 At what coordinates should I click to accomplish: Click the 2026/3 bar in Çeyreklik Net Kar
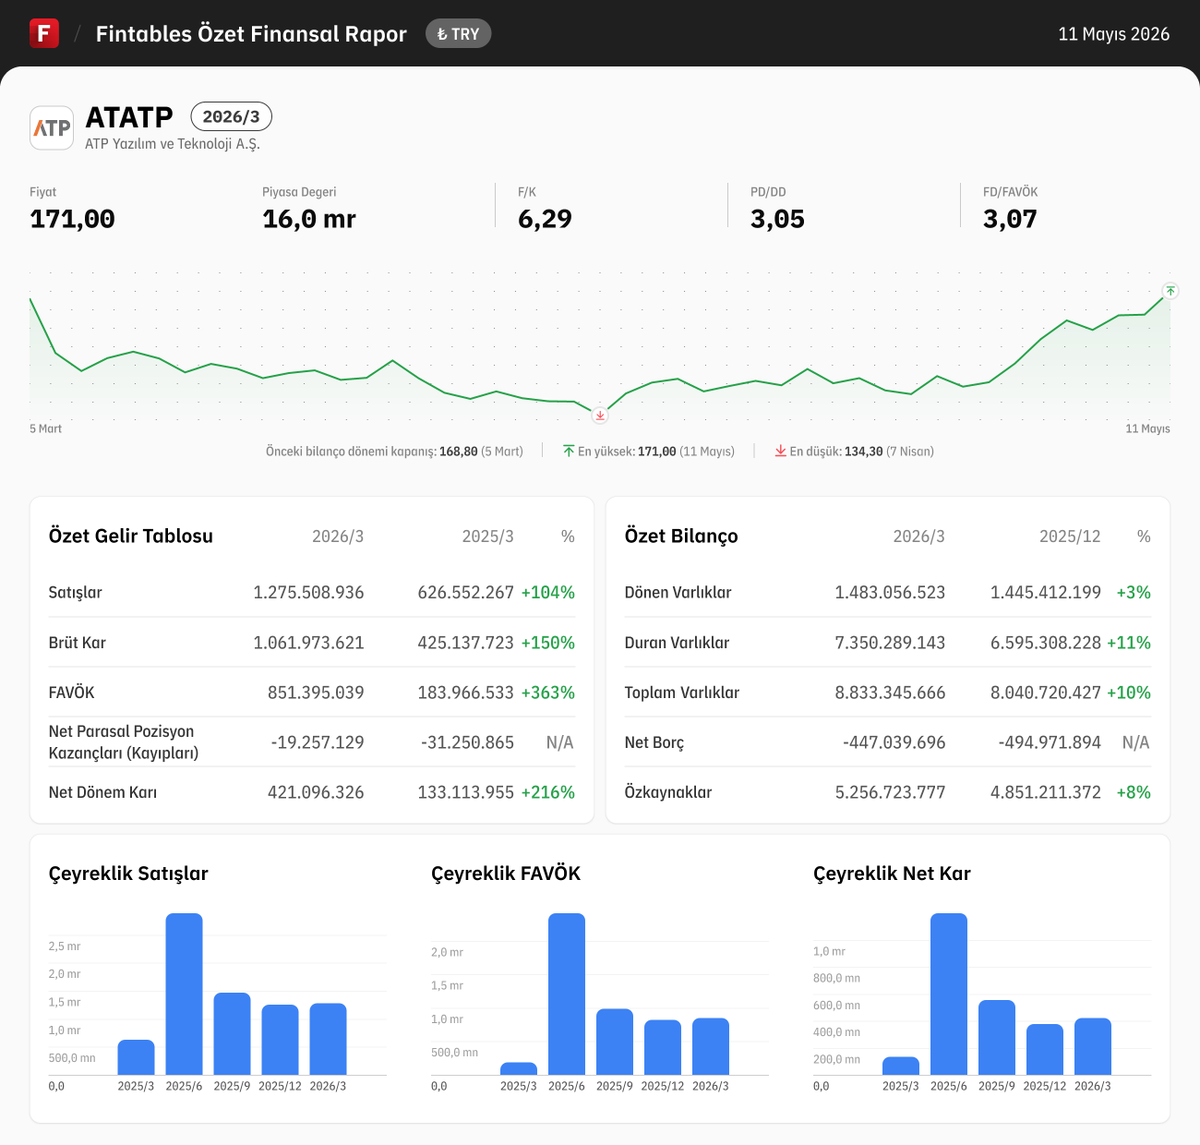1093,1047
